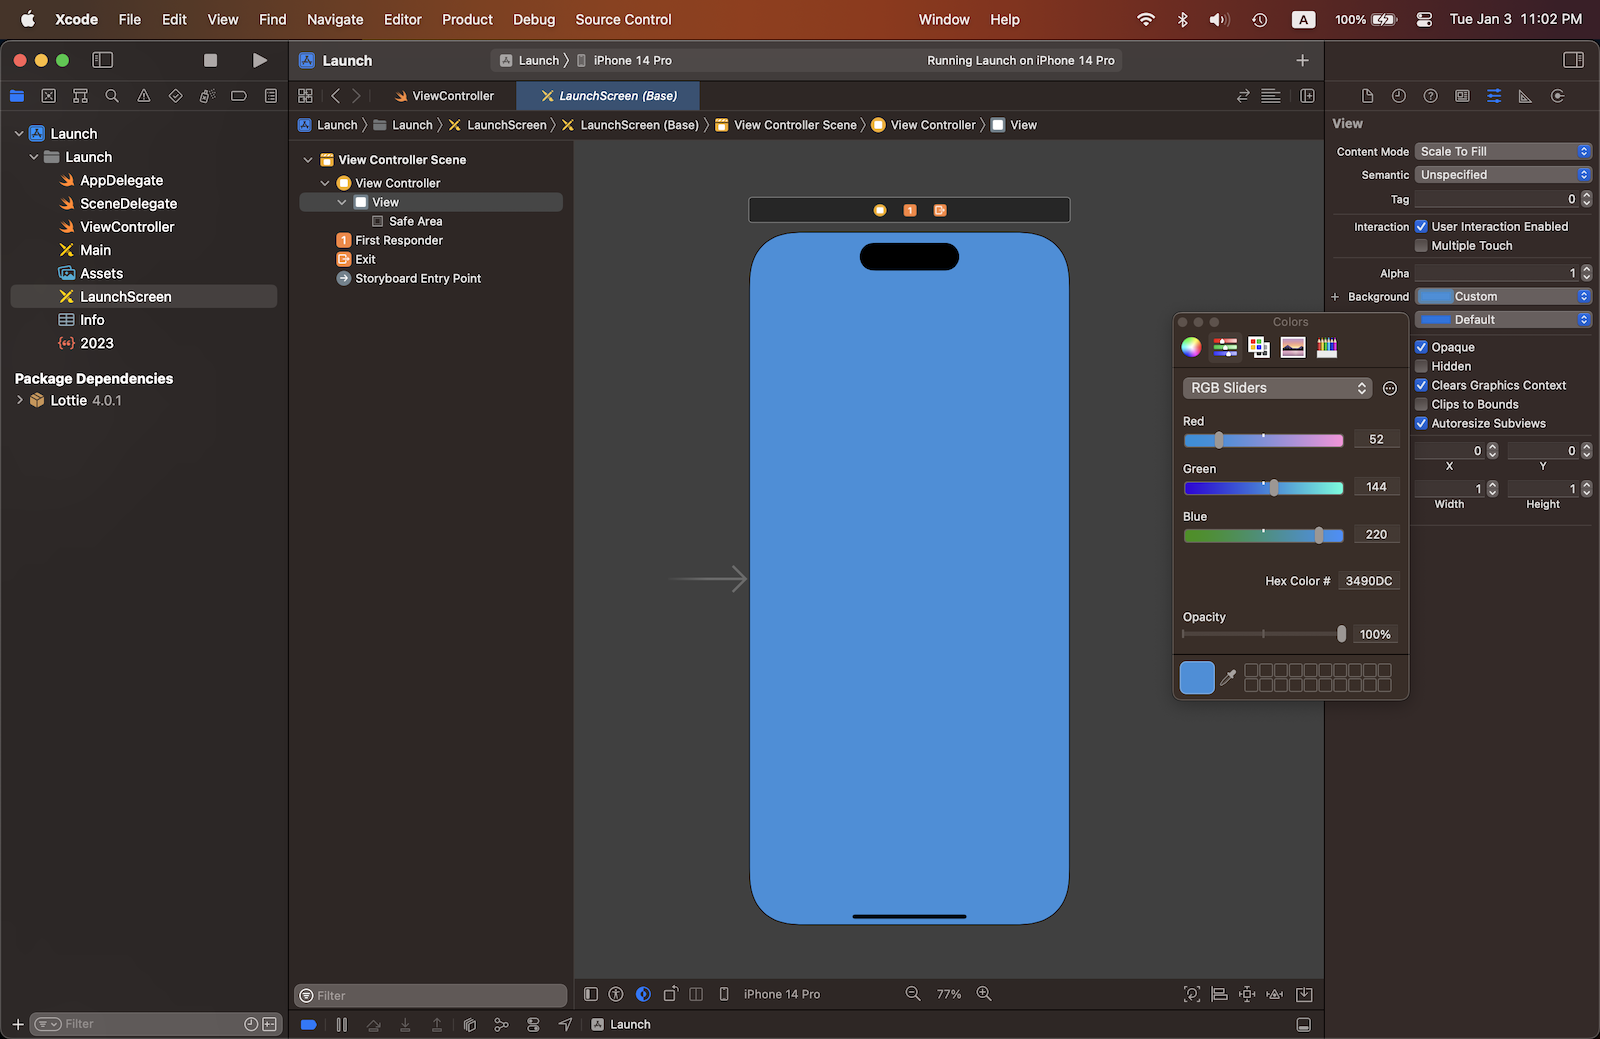Uncheck the Opaque checkbox
This screenshot has width=1600, height=1039.
(x=1422, y=346)
